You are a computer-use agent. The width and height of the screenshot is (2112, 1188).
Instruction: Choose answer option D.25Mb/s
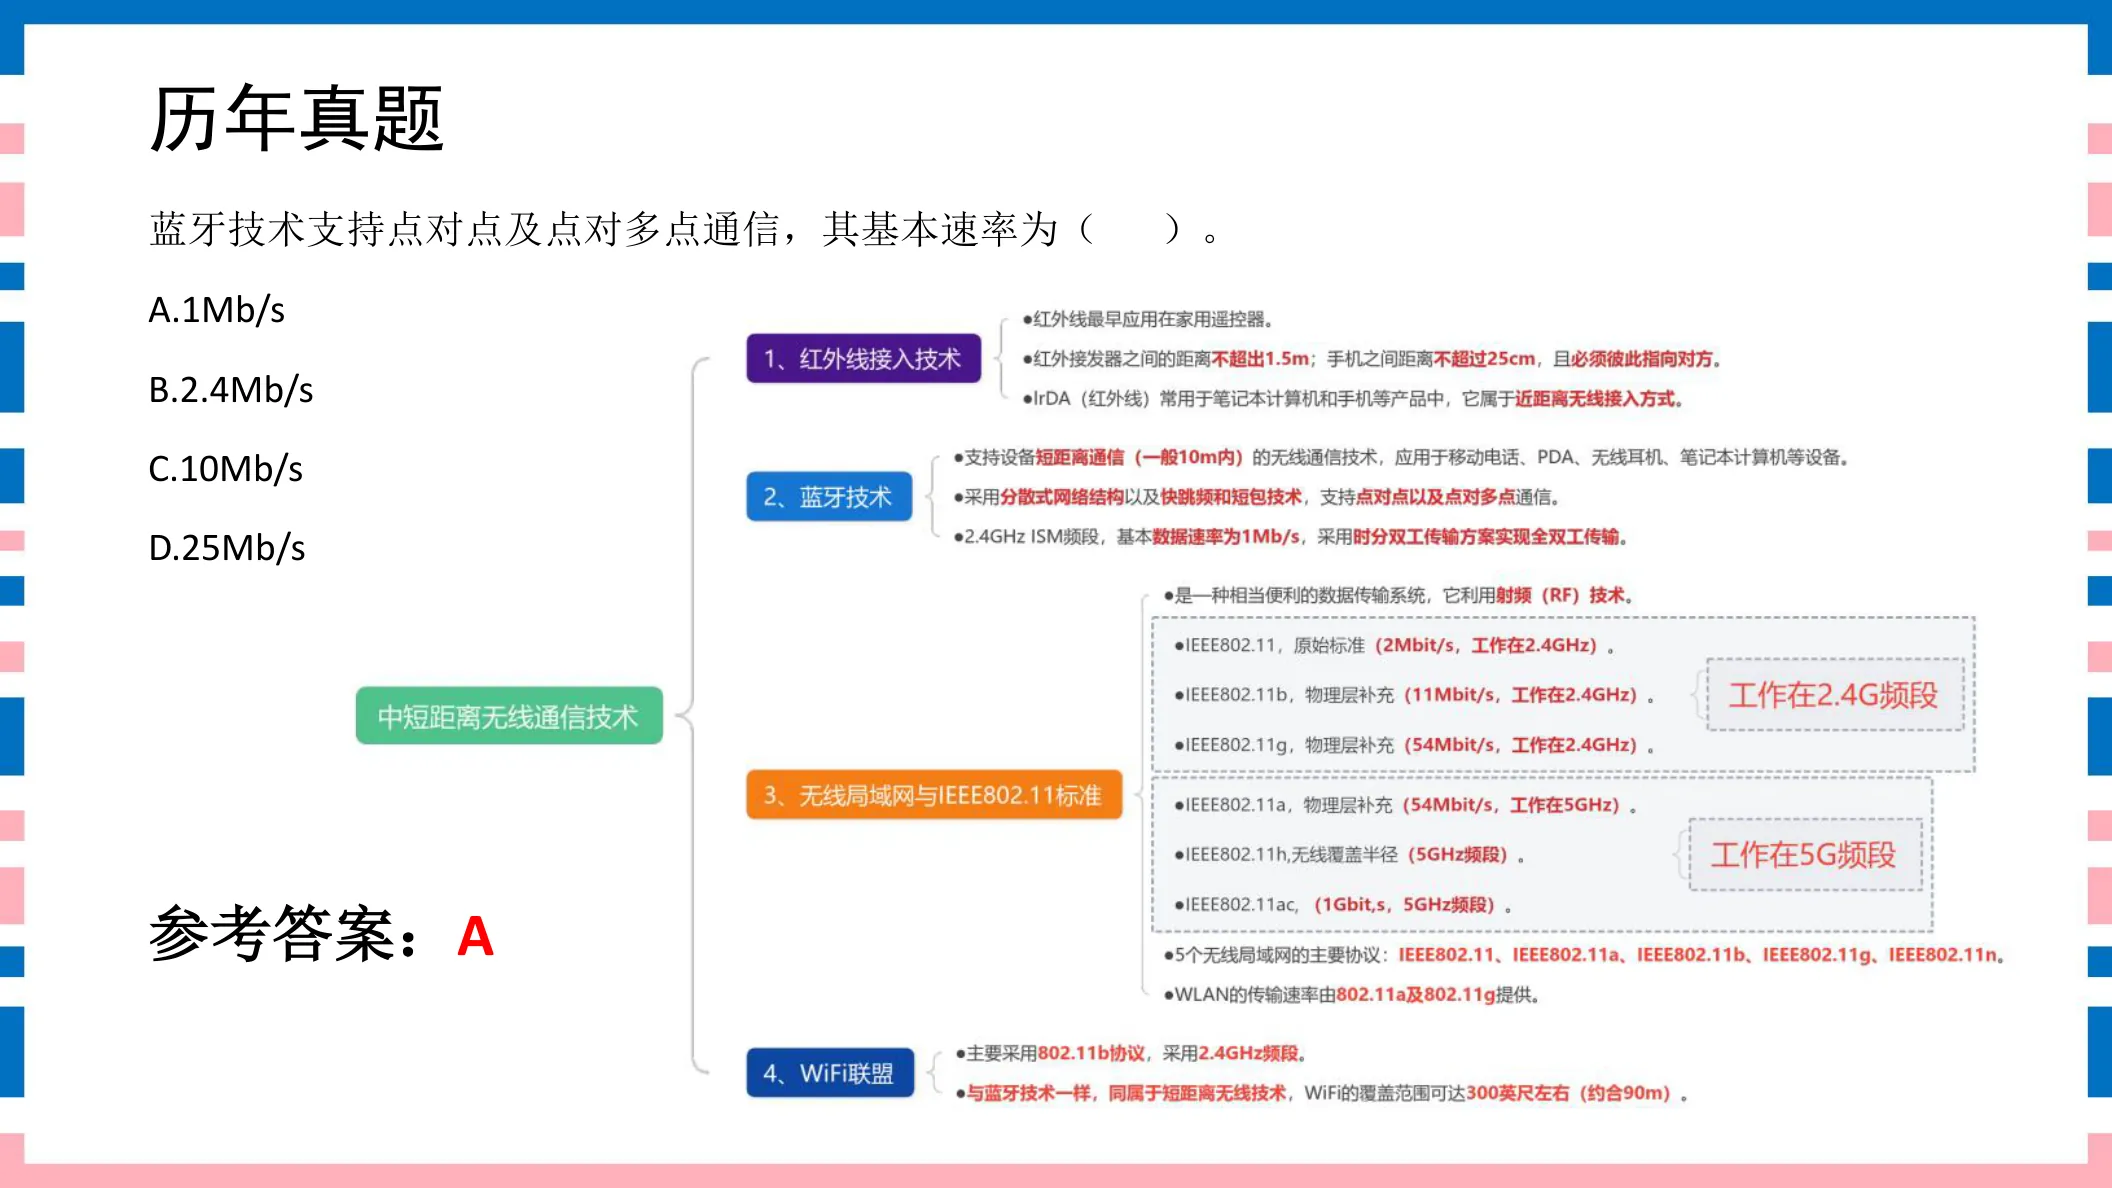[227, 548]
